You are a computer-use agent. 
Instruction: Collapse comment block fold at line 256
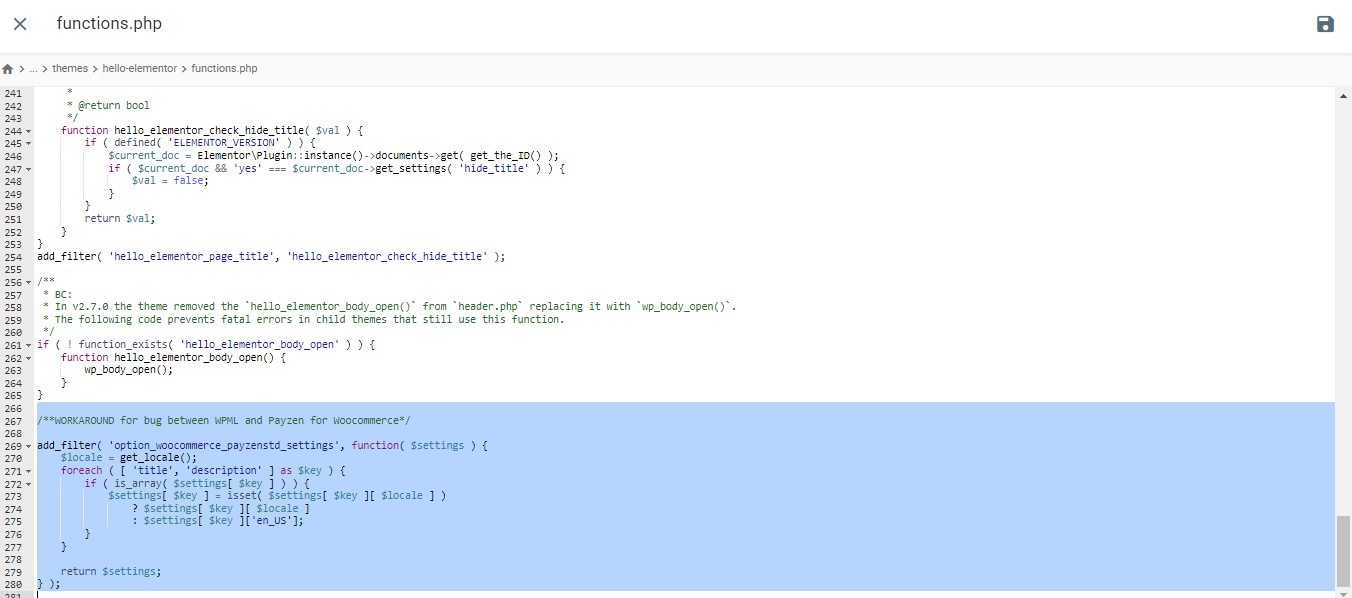pyautogui.click(x=29, y=282)
